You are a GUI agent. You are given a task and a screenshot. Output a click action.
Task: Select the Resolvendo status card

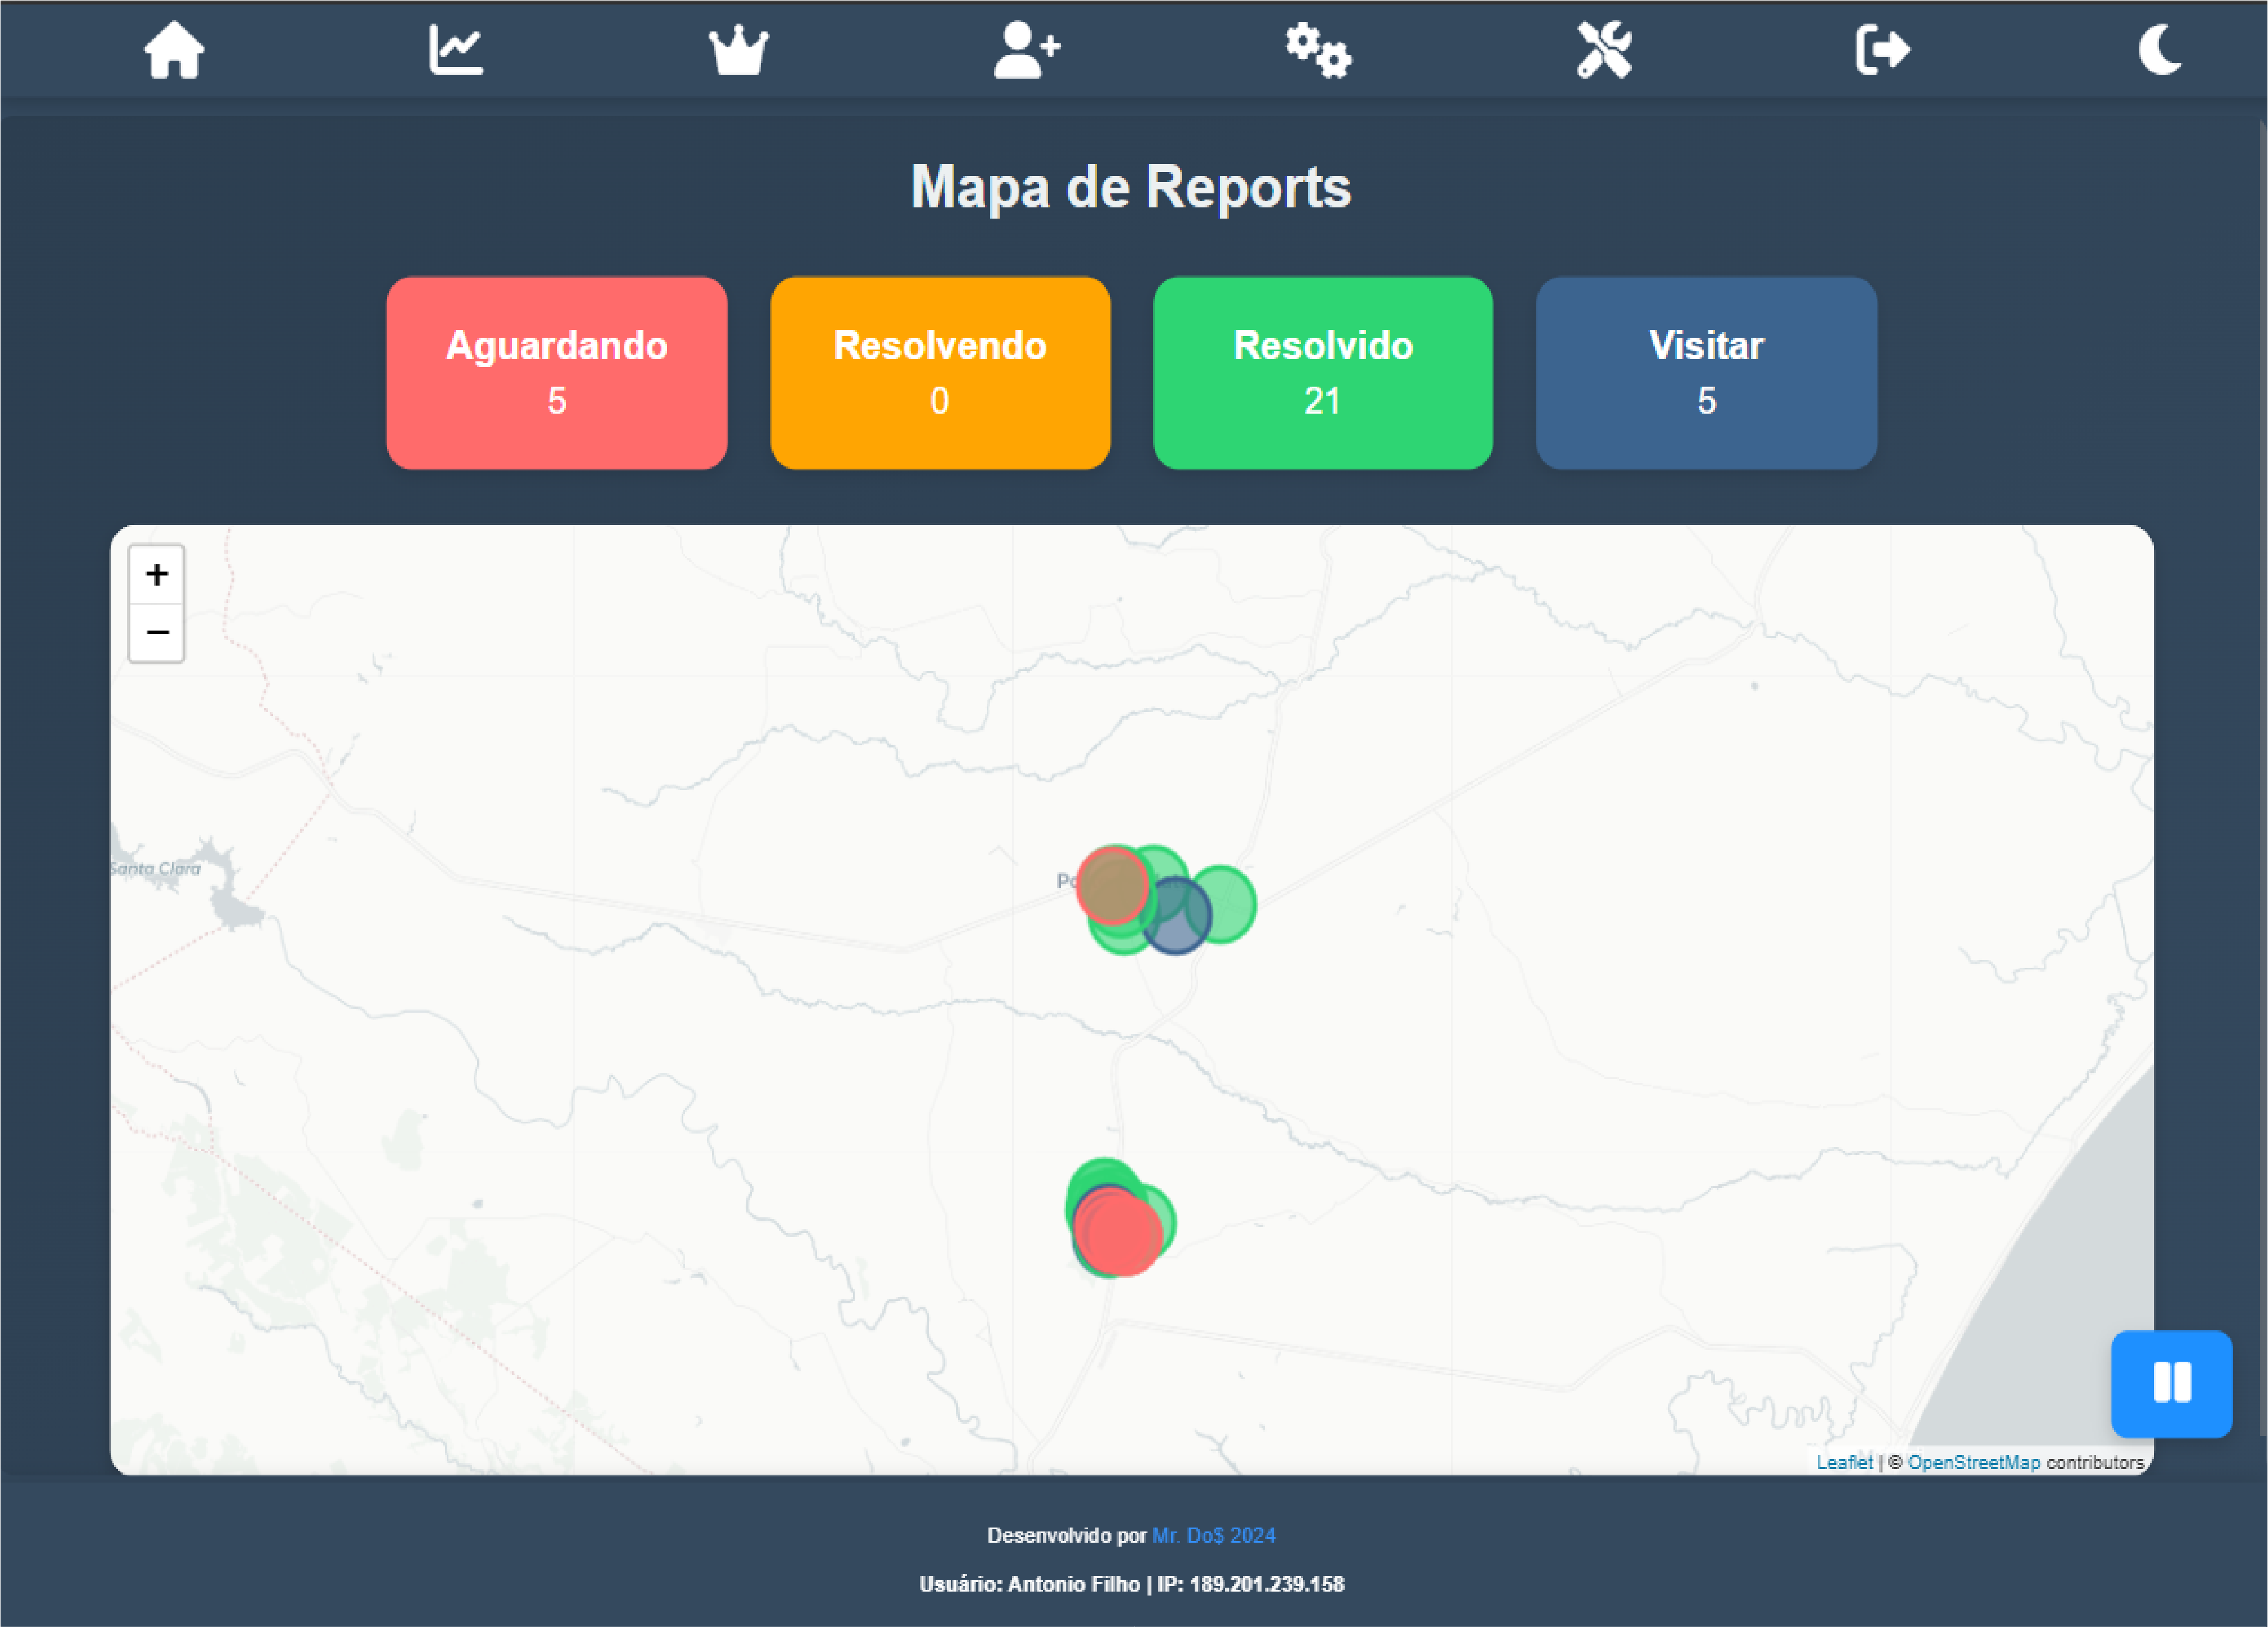pos(940,373)
